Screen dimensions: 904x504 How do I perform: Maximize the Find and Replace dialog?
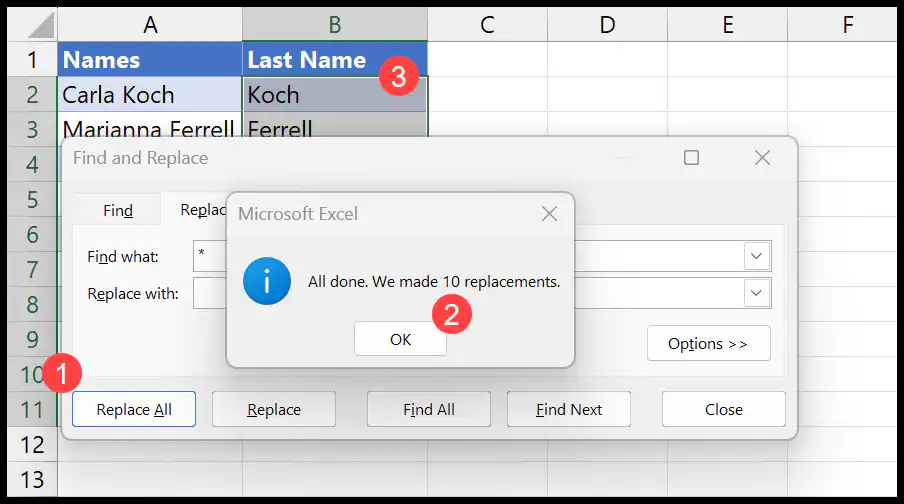click(x=691, y=157)
